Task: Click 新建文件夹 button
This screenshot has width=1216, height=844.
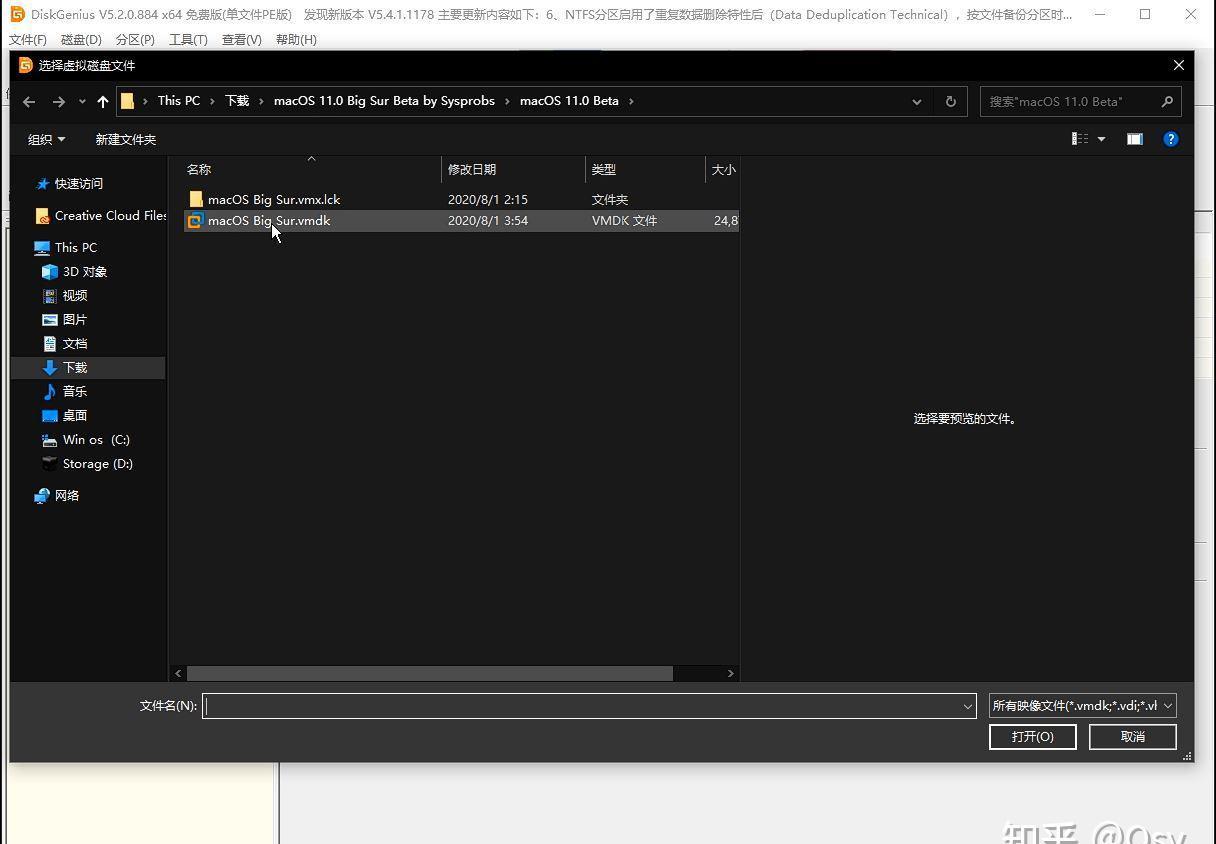Action: click(126, 139)
